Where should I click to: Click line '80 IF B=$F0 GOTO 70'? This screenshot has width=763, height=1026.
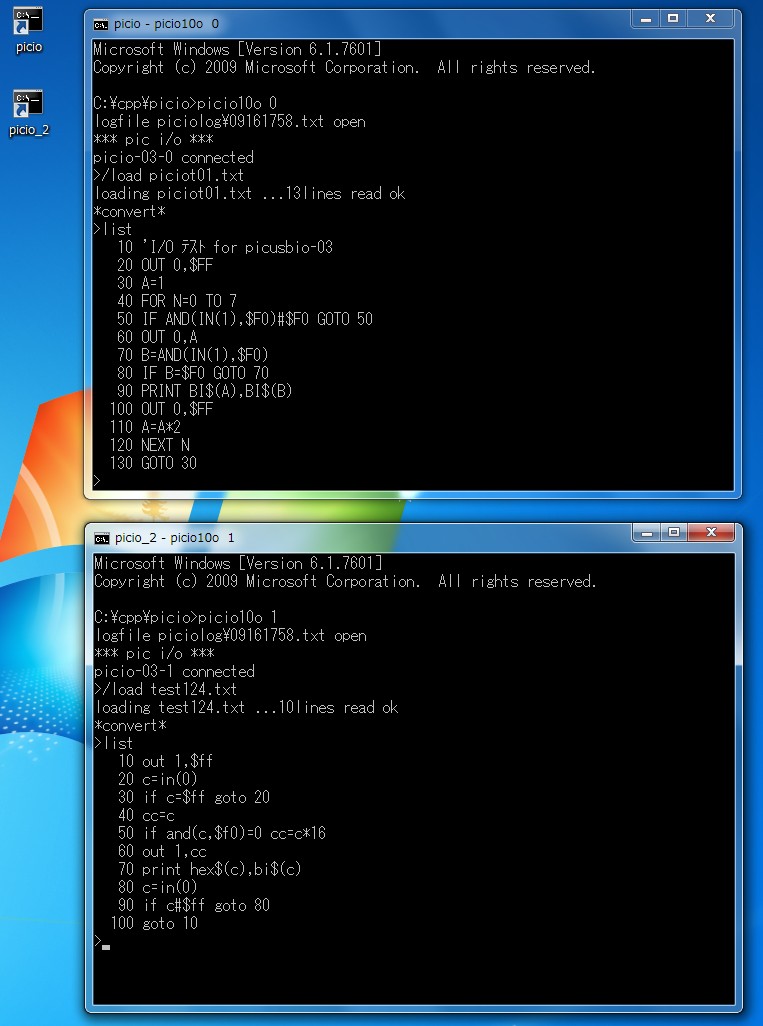click(x=193, y=373)
